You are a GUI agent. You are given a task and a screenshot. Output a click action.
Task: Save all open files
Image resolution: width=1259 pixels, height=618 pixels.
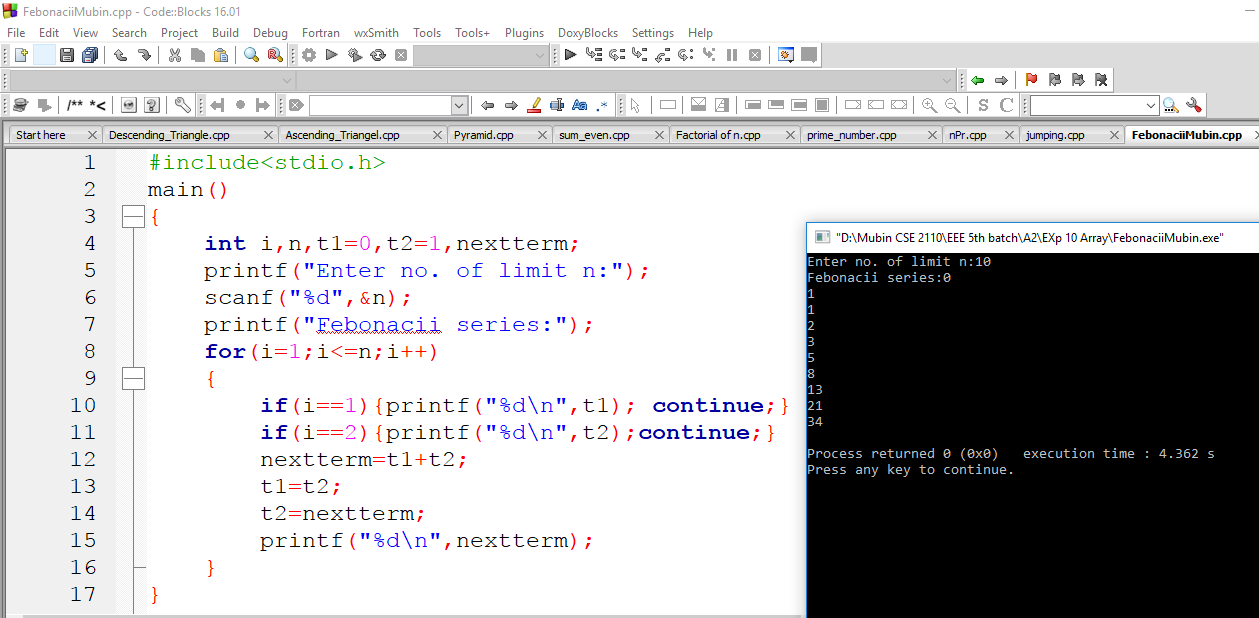point(90,56)
